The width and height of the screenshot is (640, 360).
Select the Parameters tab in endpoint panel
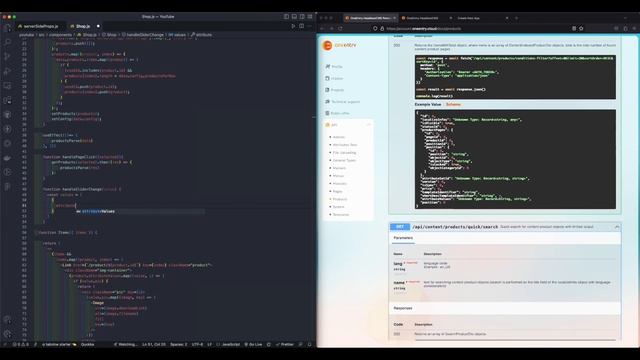pos(403,238)
